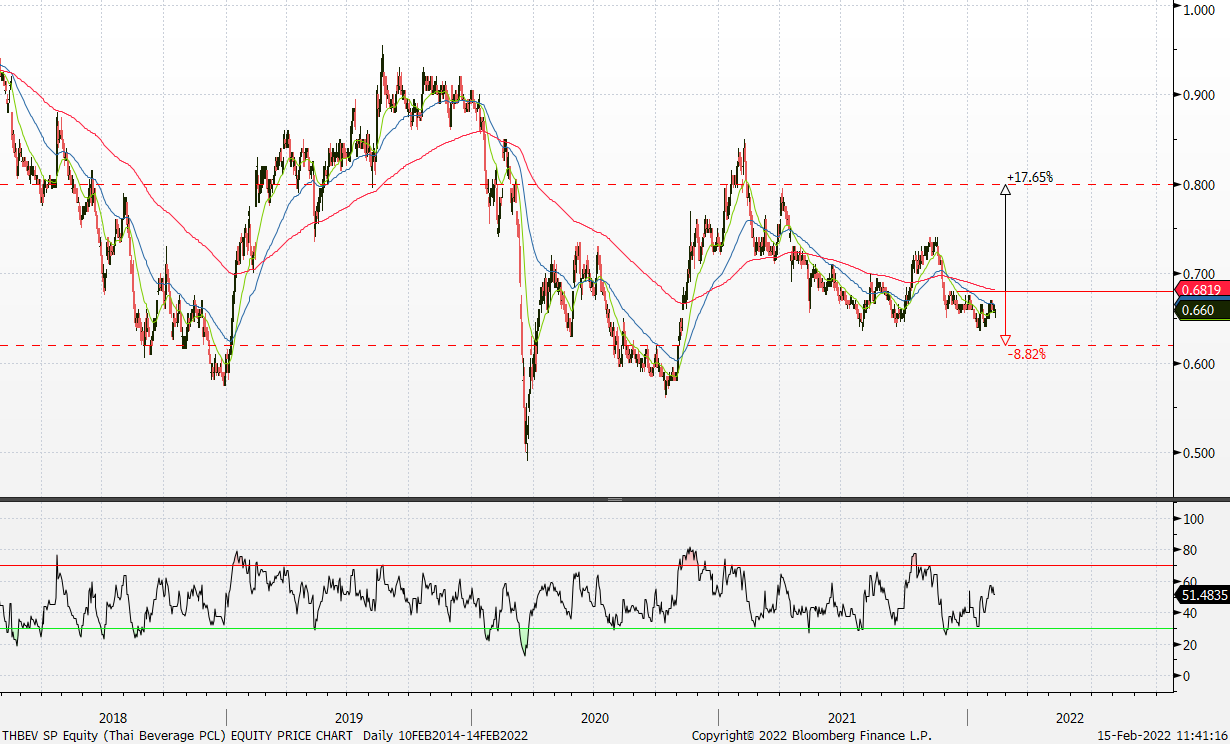Click the 2021 label on time axis
The width and height of the screenshot is (1230, 744).
pyautogui.click(x=841, y=718)
